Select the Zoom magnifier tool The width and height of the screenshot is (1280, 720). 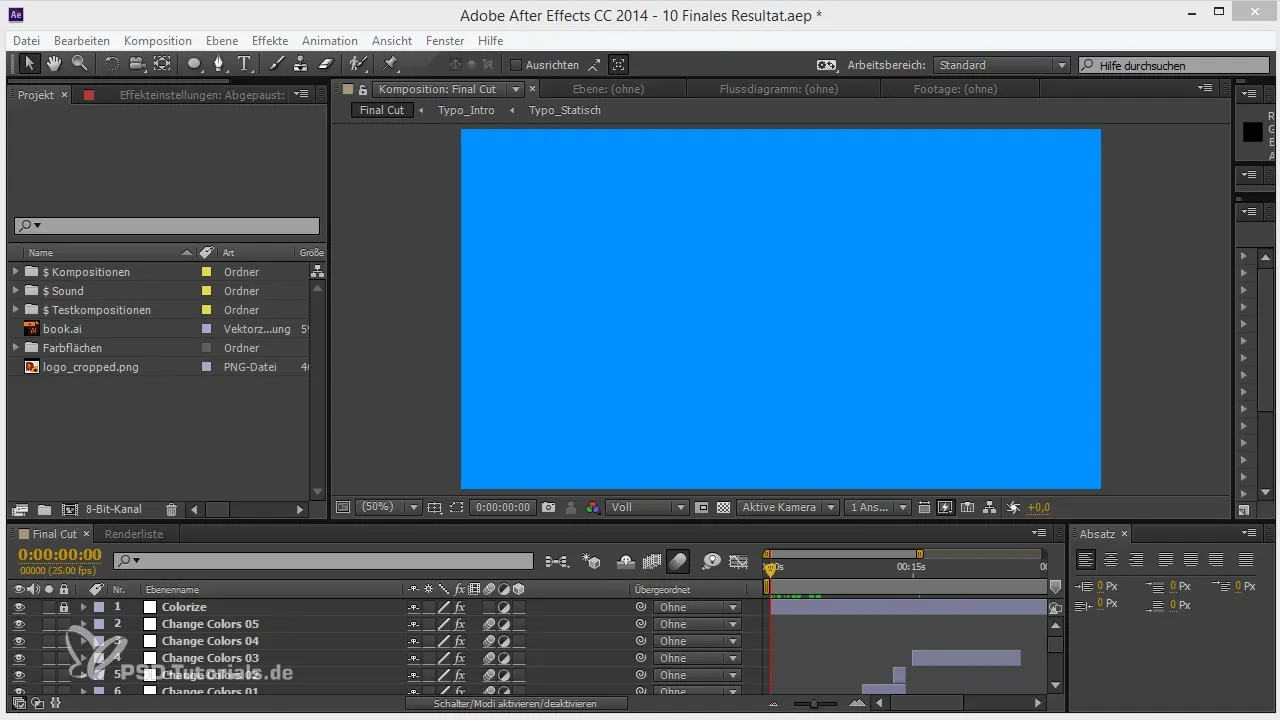tap(79, 64)
